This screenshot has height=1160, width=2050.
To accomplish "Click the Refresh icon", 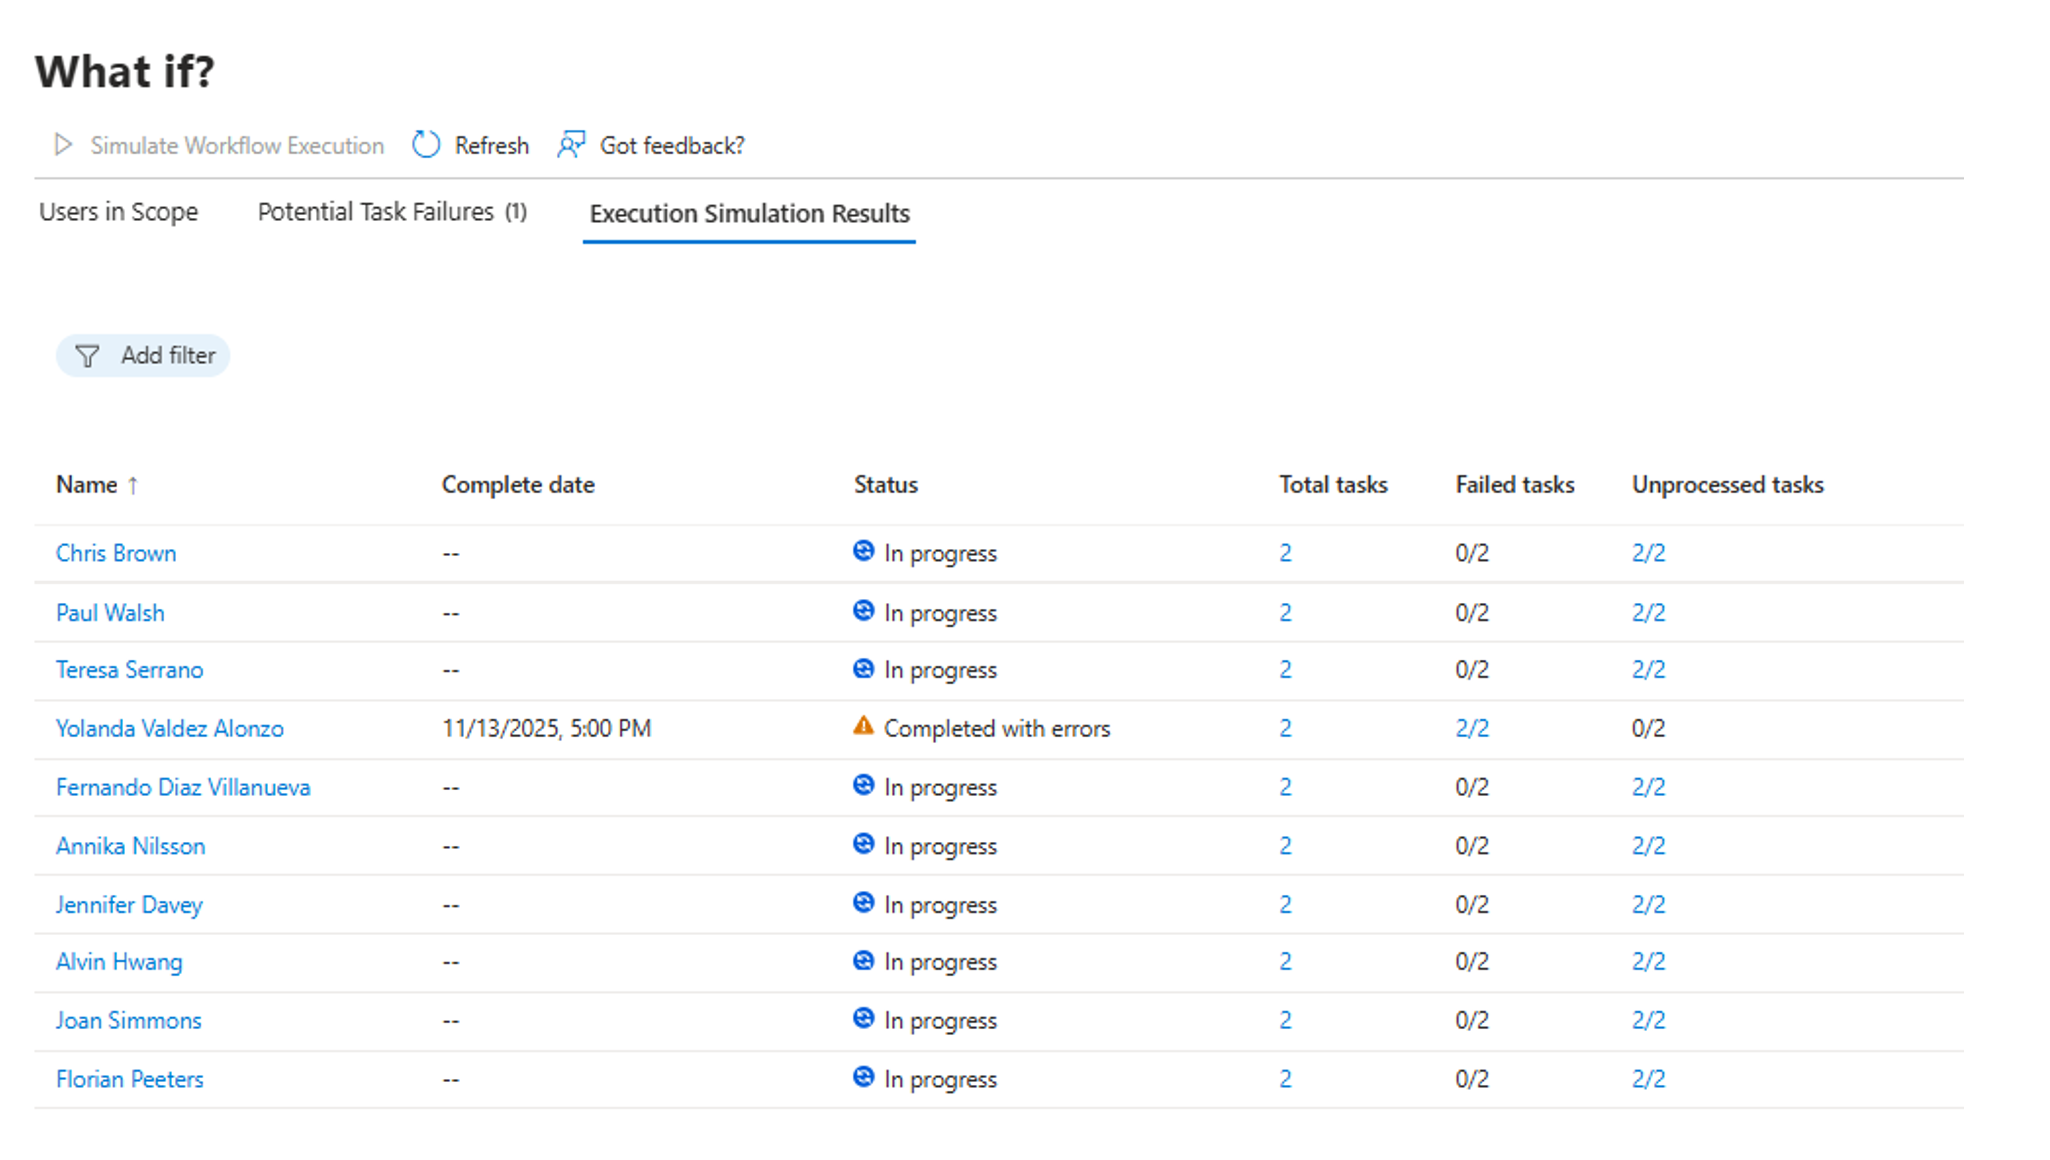I will [x=425, y=144].
